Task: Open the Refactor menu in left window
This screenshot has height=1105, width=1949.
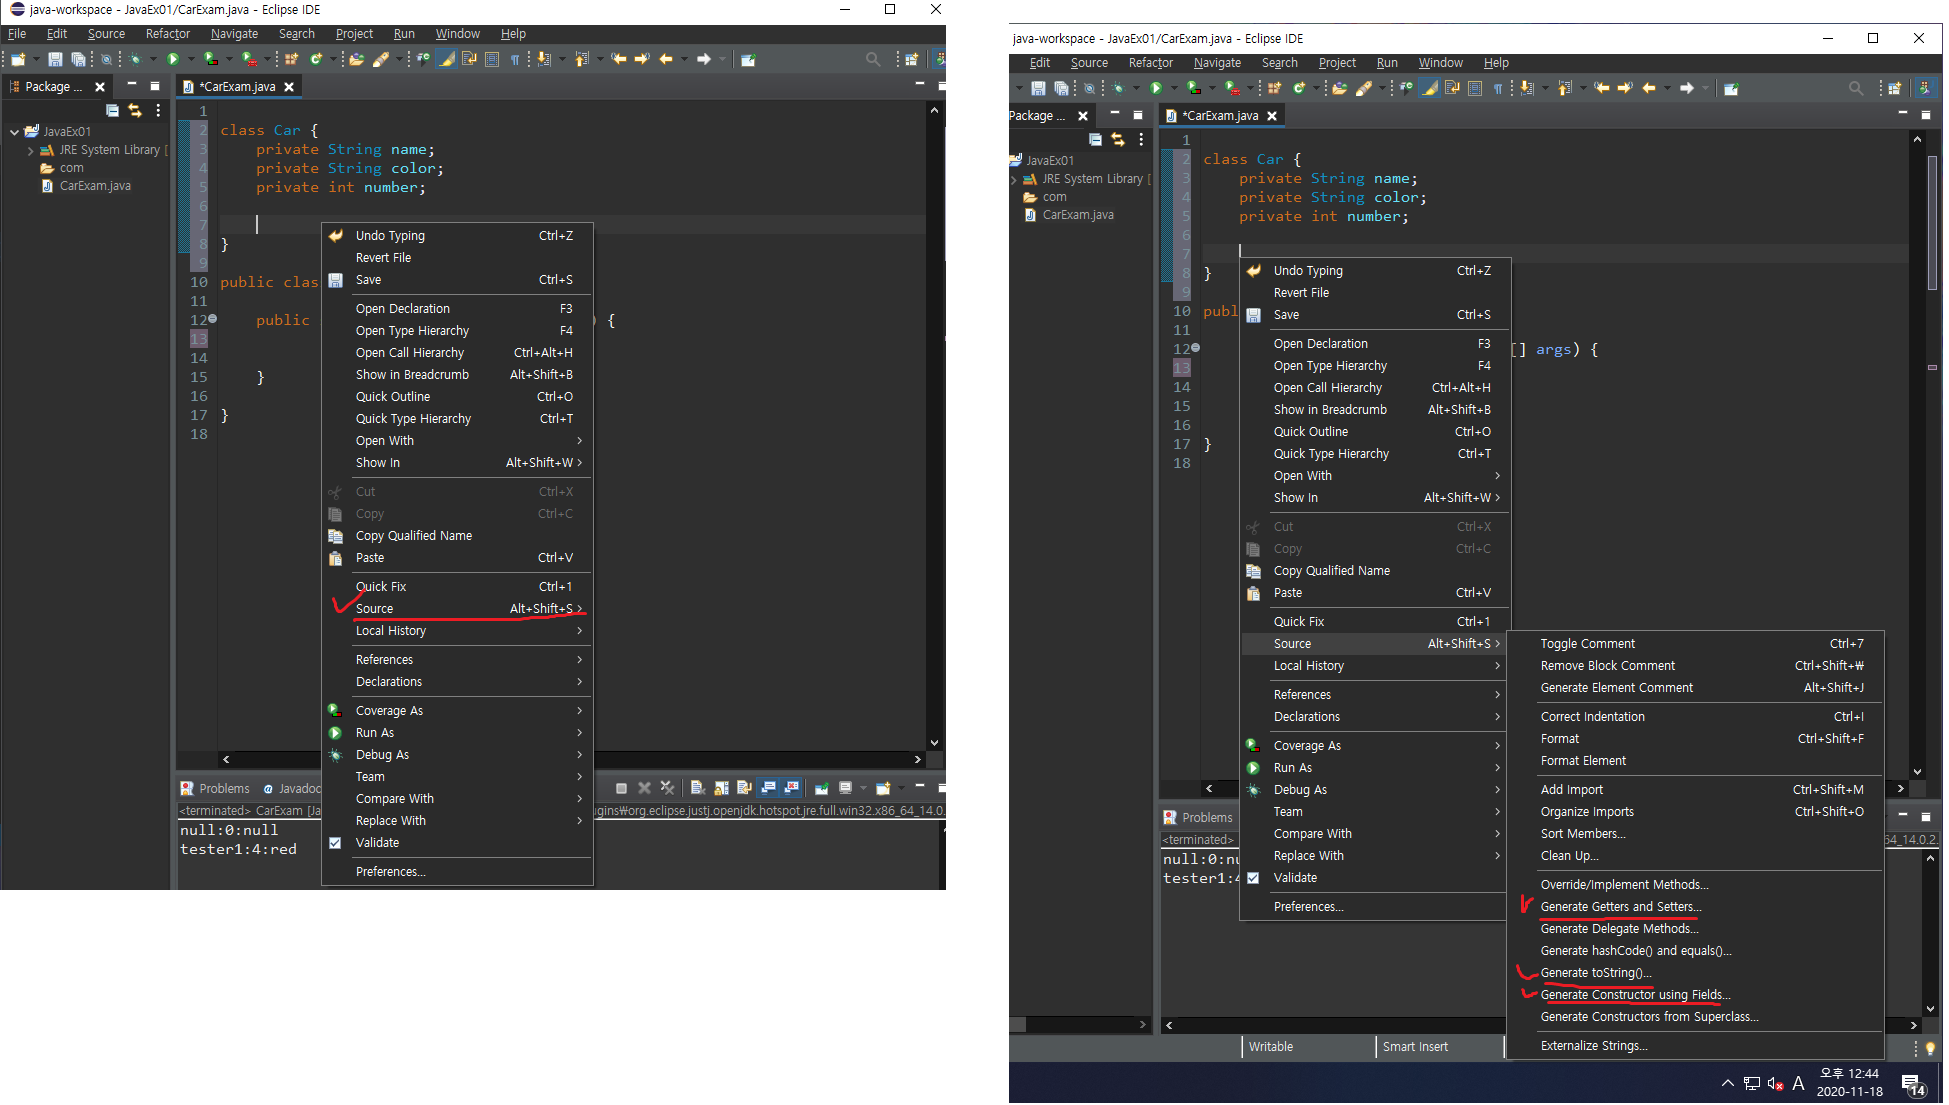Action: (x=167, y=34)
